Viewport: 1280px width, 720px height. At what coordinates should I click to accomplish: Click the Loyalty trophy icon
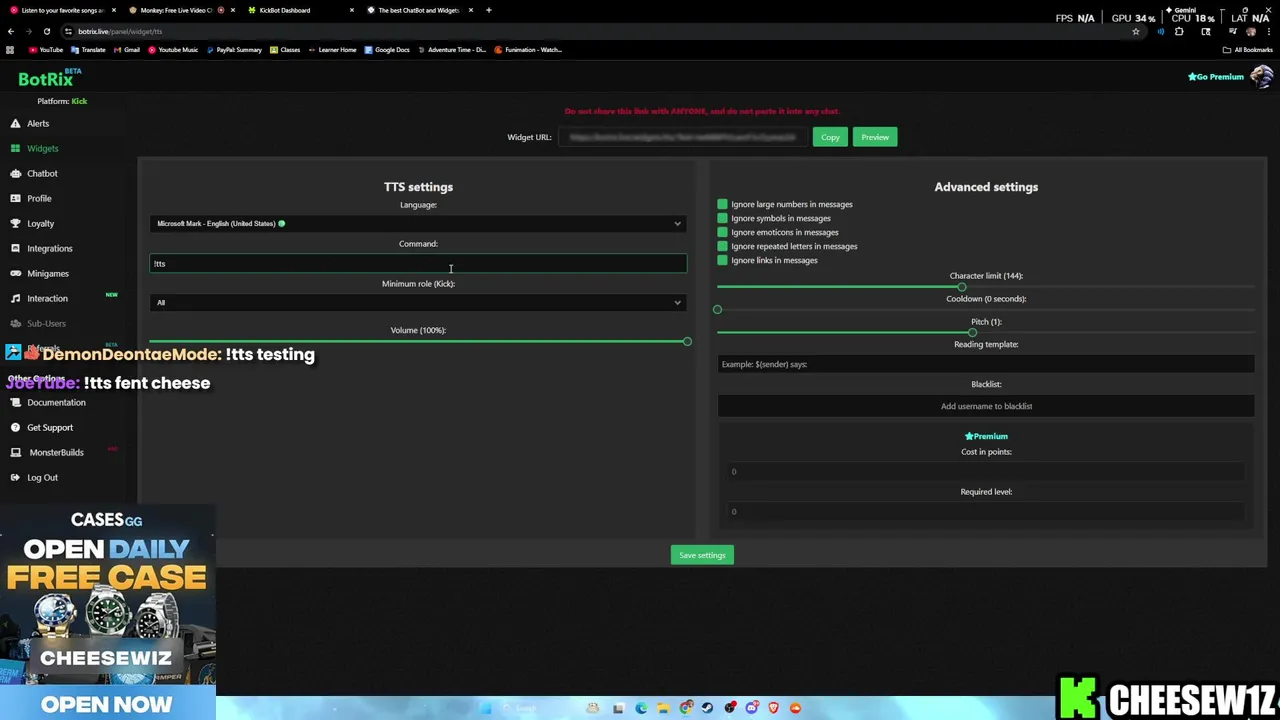coord(15,224)
